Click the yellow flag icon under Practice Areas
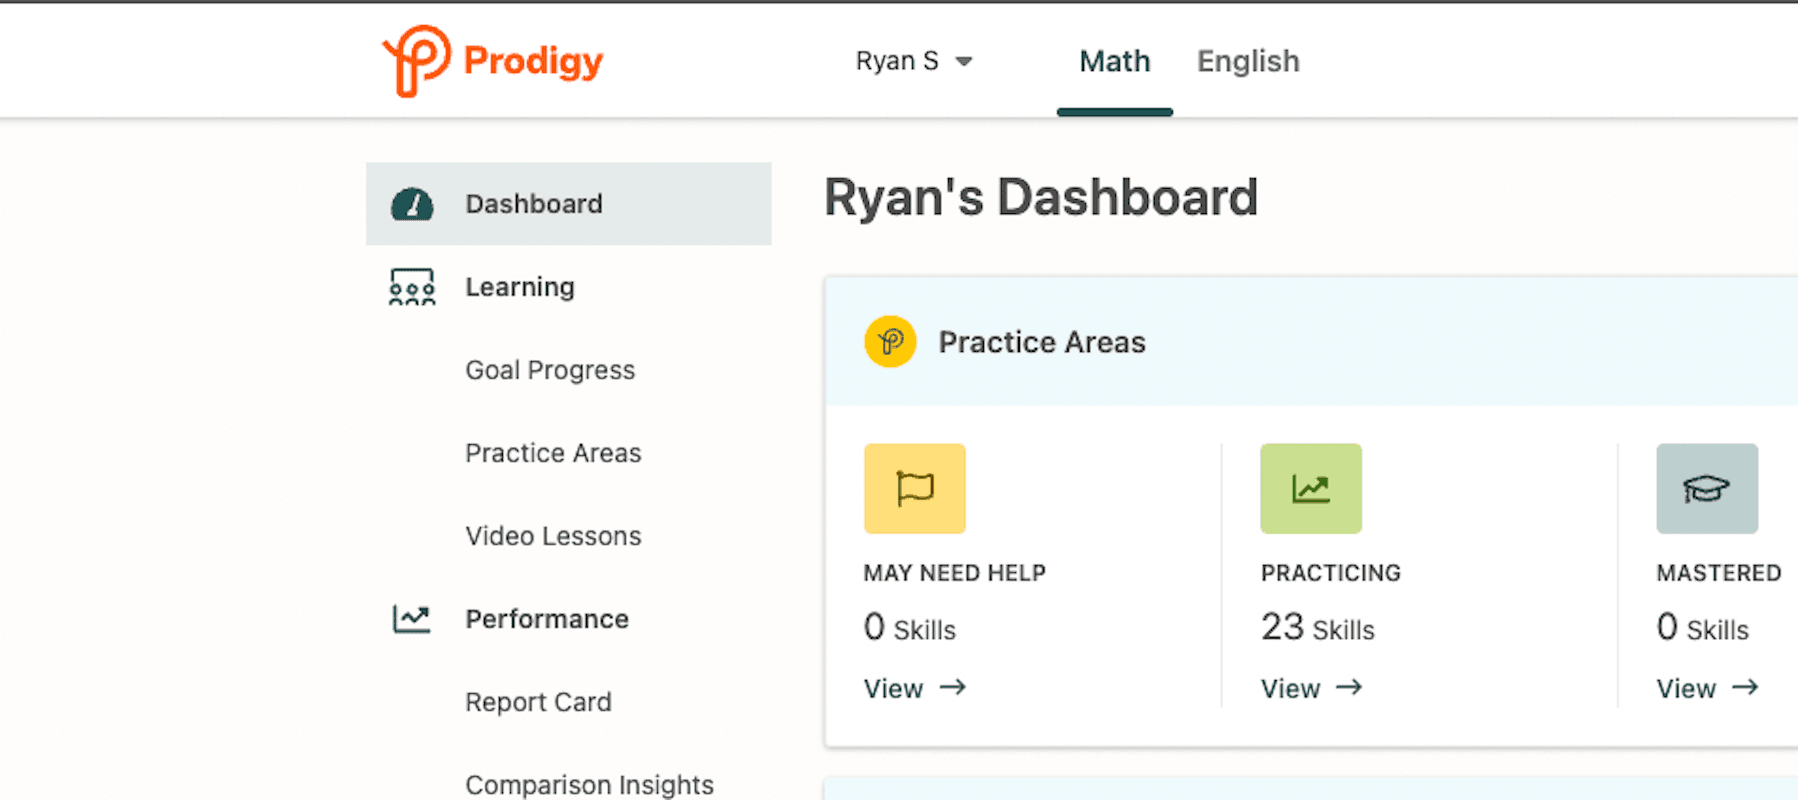The height and width of the screenshot is (800, 1798). point(913,489)
